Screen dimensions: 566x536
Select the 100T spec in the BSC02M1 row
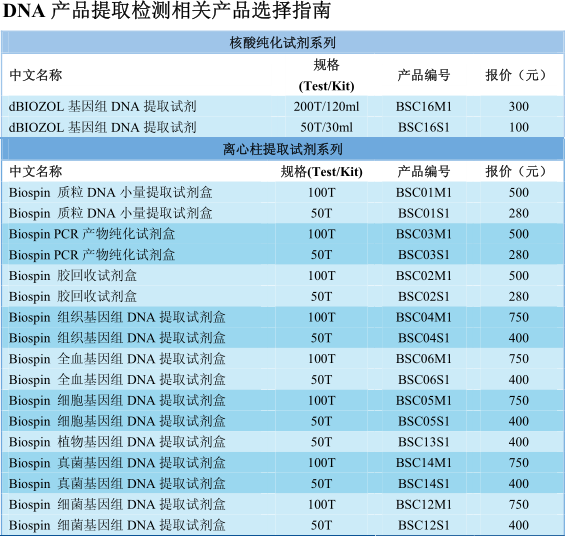(x=321, y=276)
